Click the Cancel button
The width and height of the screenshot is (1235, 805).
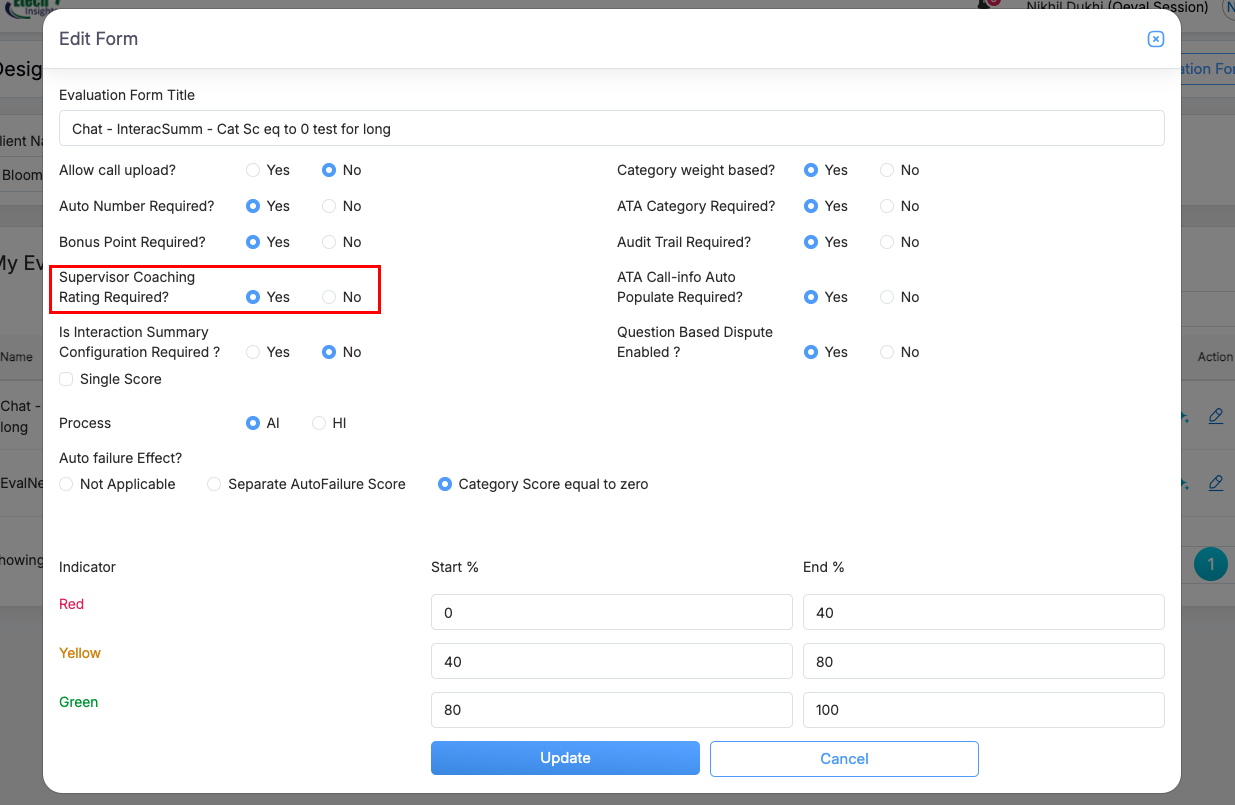click(844, 758)
